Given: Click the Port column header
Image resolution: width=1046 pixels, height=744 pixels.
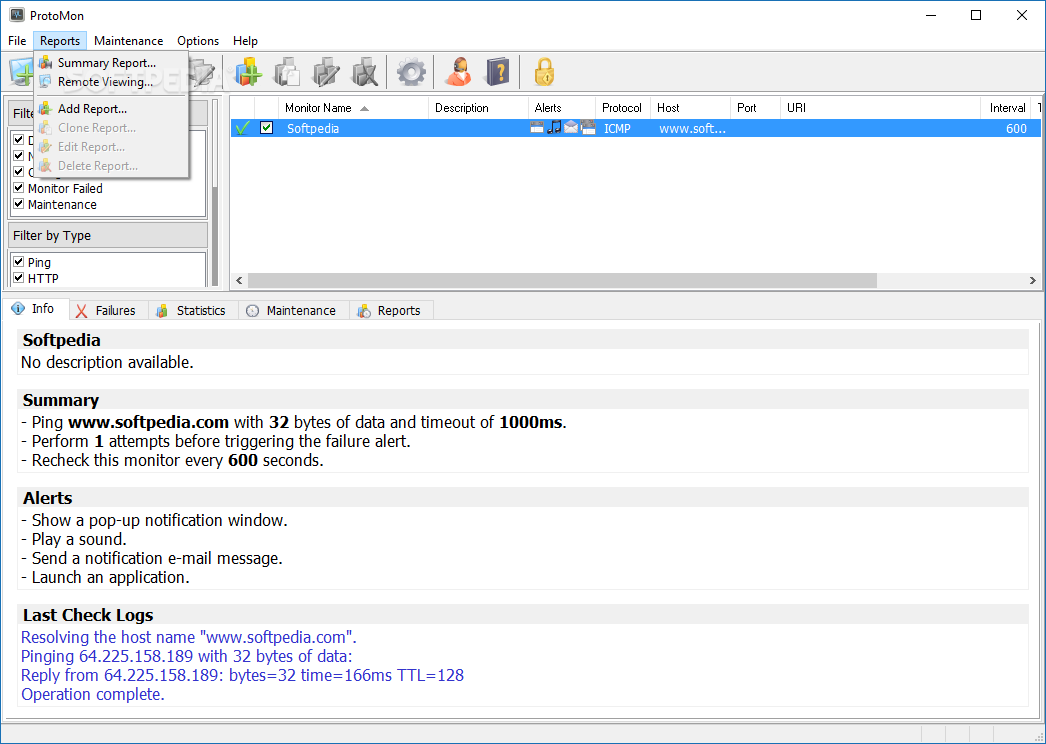Looking at the screenshot, I should (x=755, y=107).
